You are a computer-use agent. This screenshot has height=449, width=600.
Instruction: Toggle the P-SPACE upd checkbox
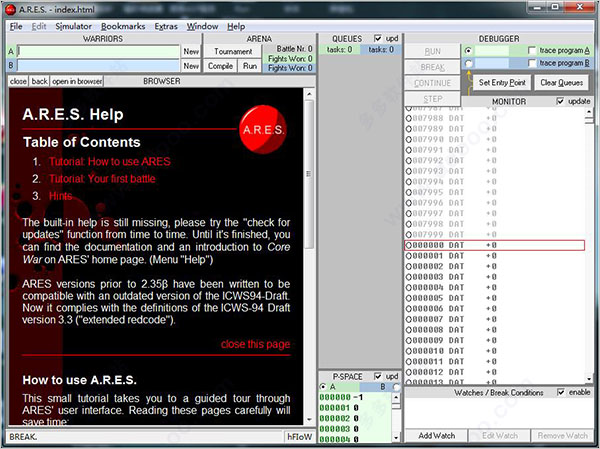click(x=378, y=376)
